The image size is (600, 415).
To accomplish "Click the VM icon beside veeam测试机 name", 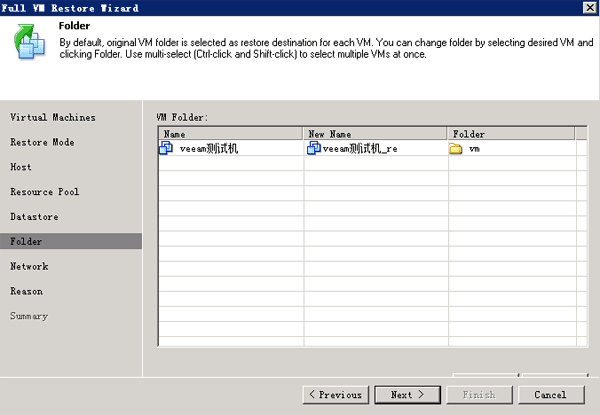I will (166, 148).
